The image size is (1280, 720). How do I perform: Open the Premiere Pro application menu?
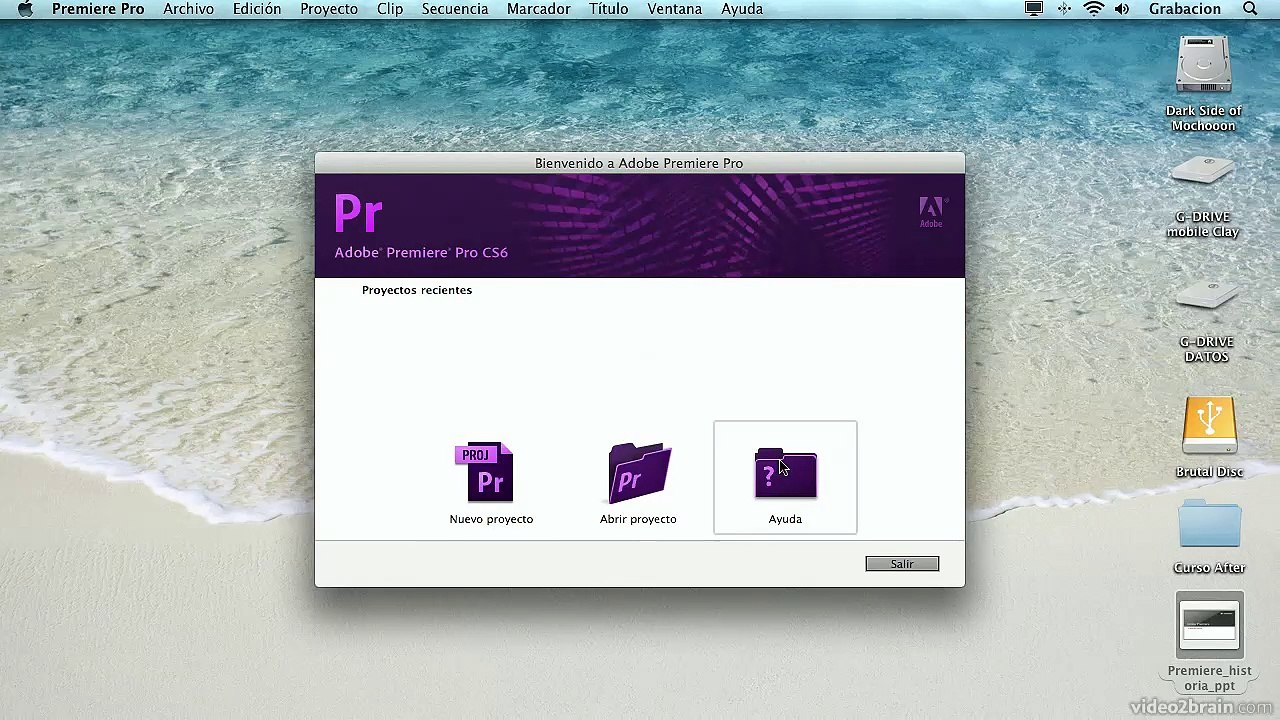pos(98,9)
